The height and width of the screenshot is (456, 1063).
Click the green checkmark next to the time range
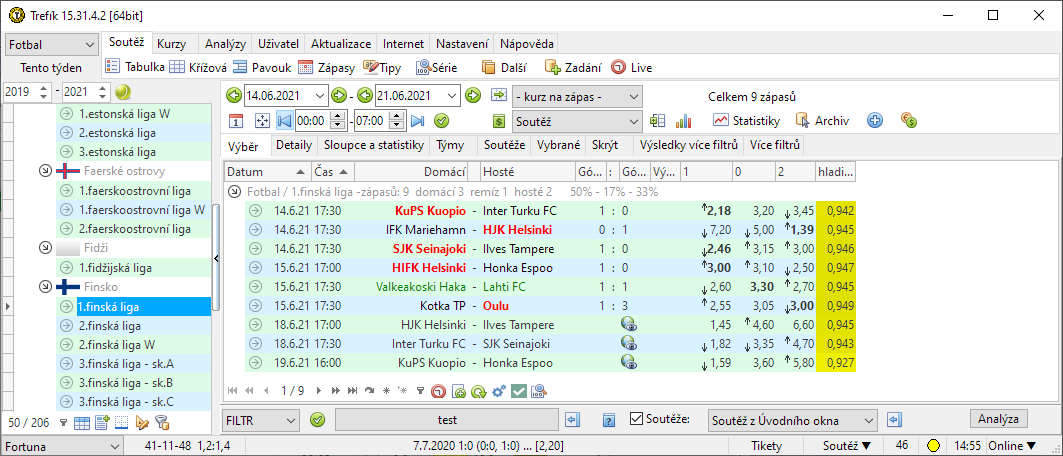pyautogui.click(x=441, y=121)
